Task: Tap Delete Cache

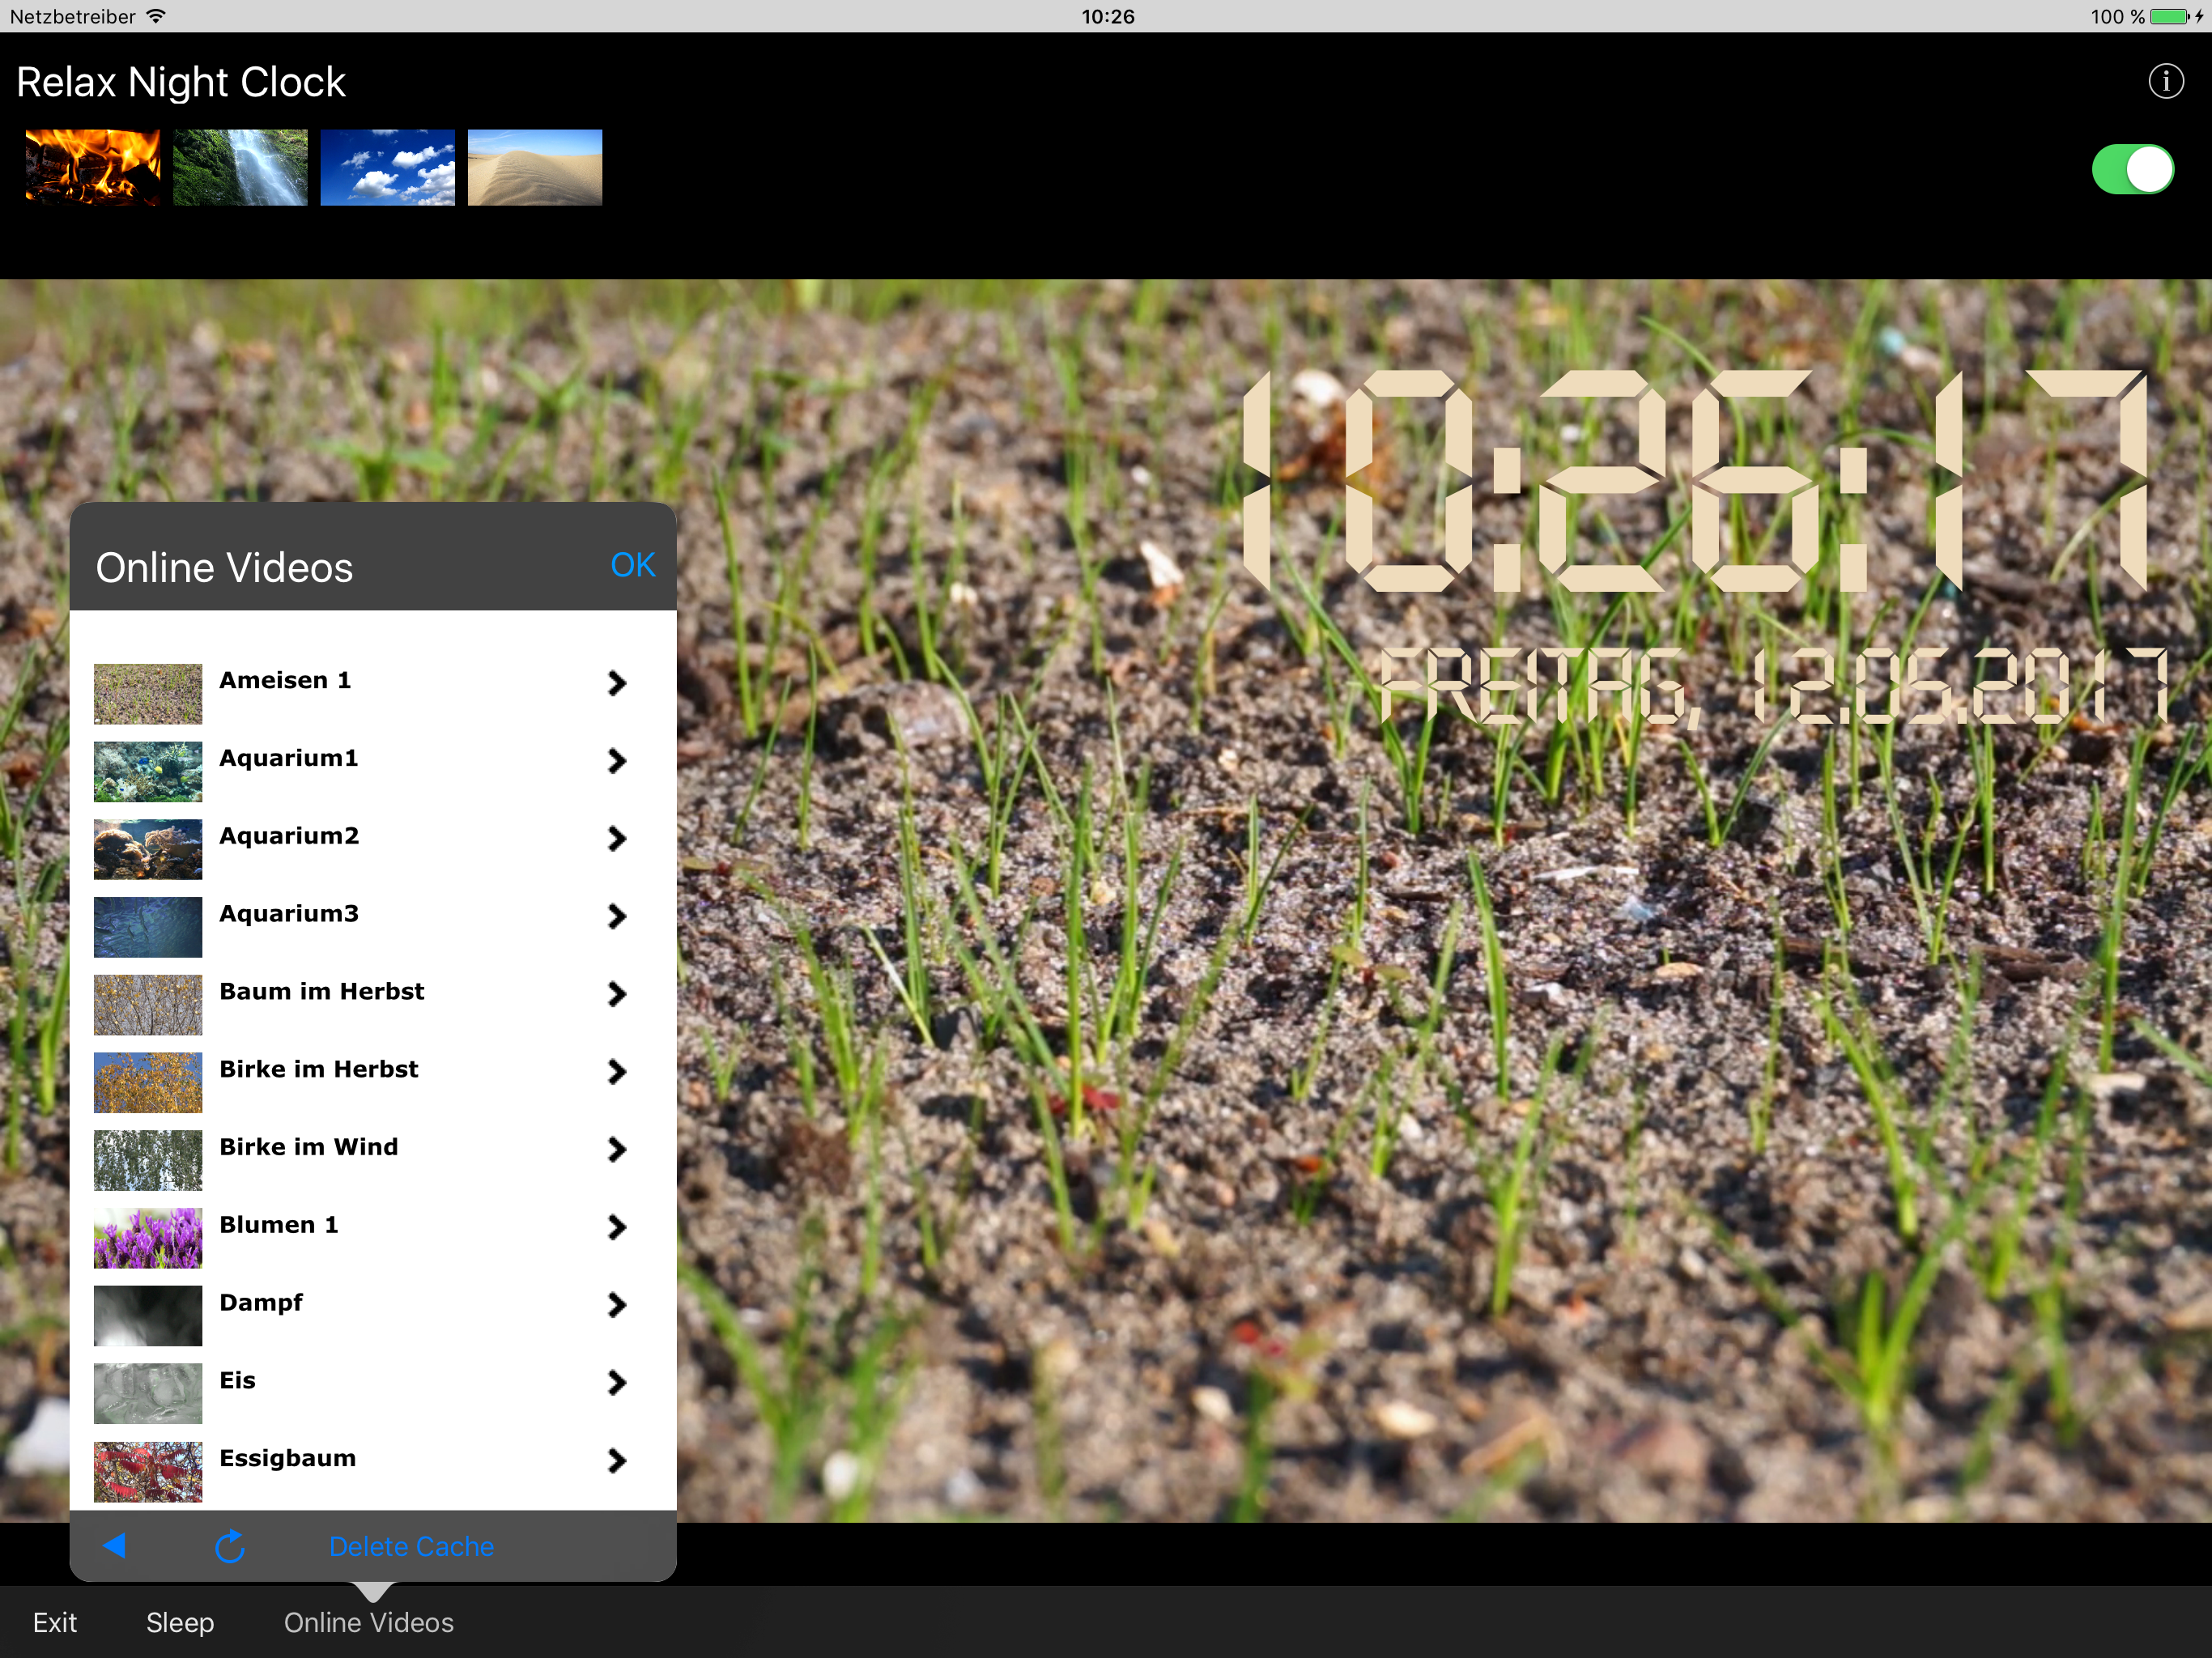Action: tap(411, 1546)
